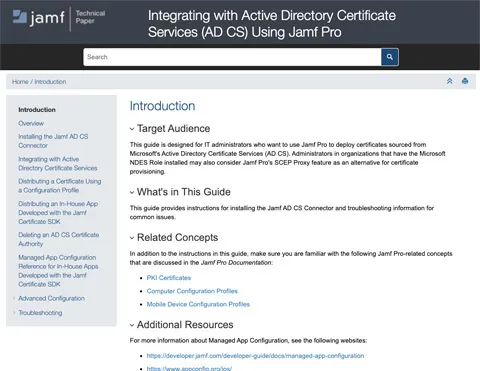Expand Advanced Configuration in sidebar
Screen dimensions: 480x371
14,298
